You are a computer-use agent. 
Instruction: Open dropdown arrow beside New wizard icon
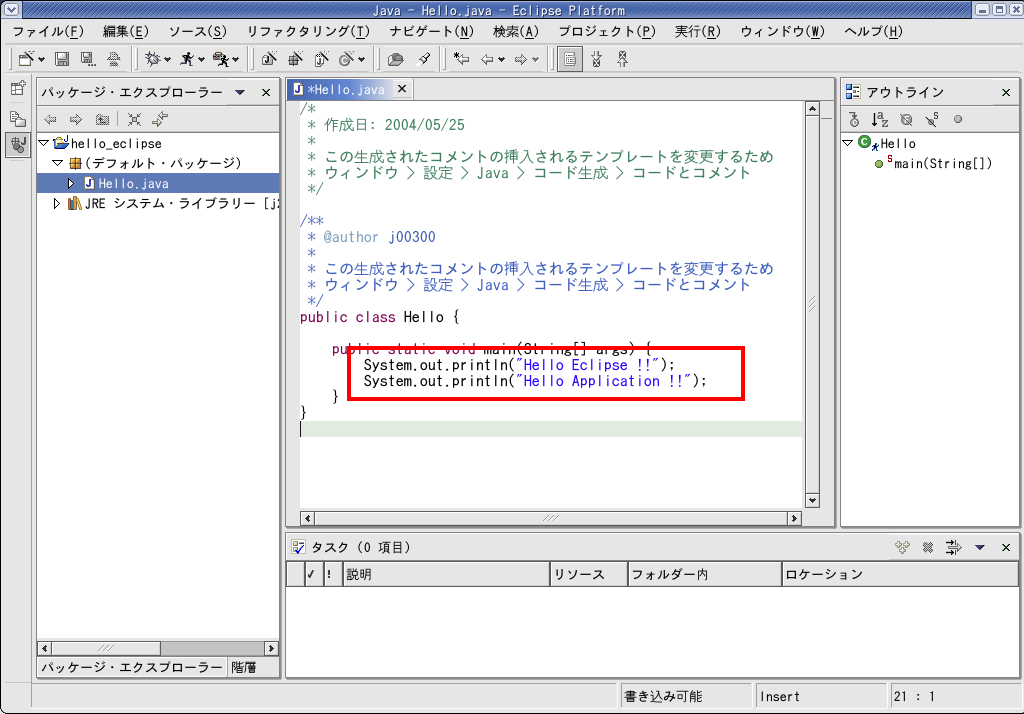pyautogui.click(x=42, y=60)
